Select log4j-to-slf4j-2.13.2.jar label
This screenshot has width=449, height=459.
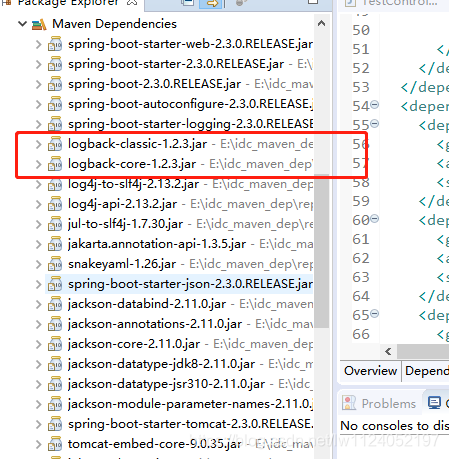click(x=134, y=184)
